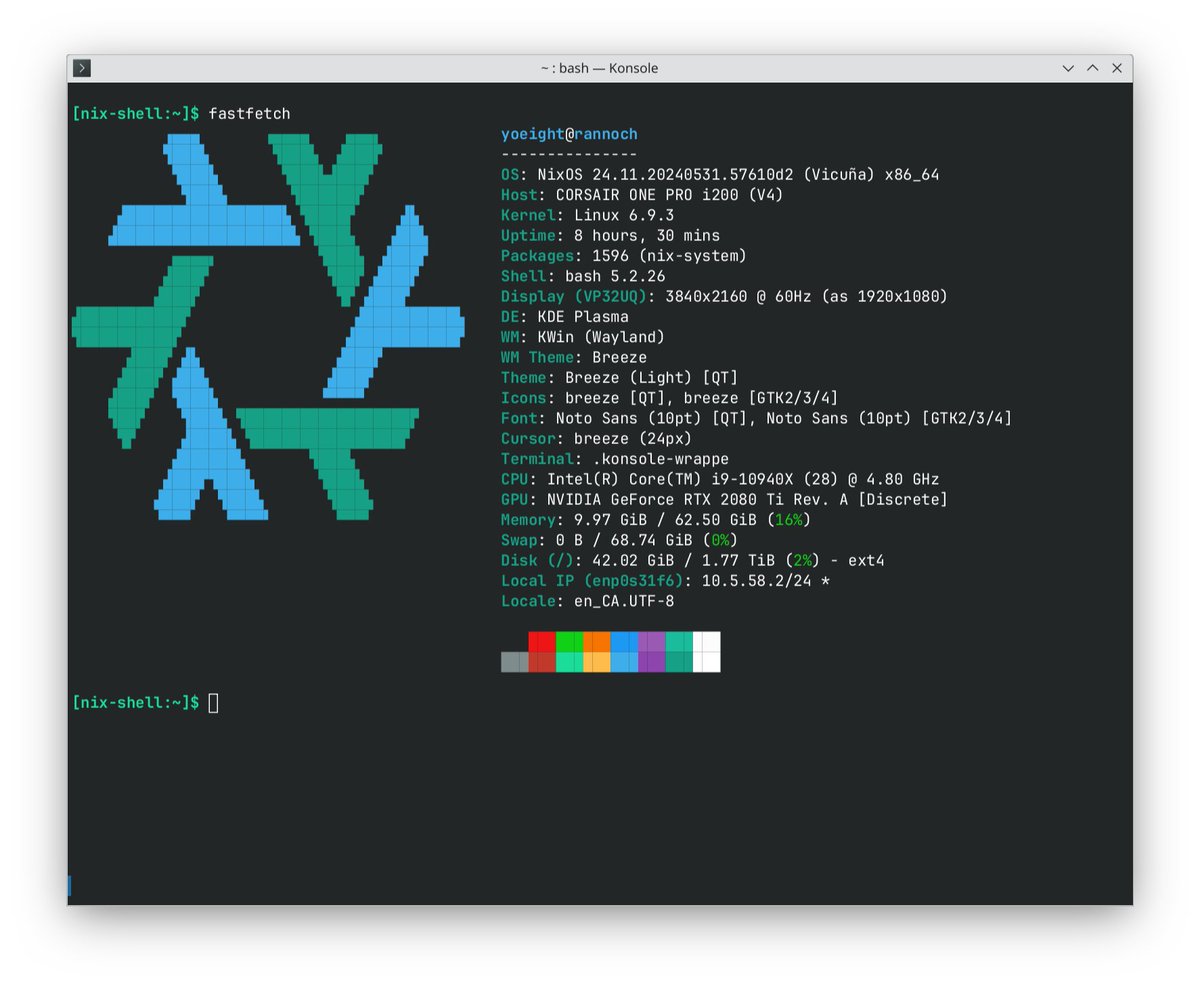This screenshot has height=985, width=1200.
Task: Click the Font line with Noto Sans
Action: coord(756,419)
